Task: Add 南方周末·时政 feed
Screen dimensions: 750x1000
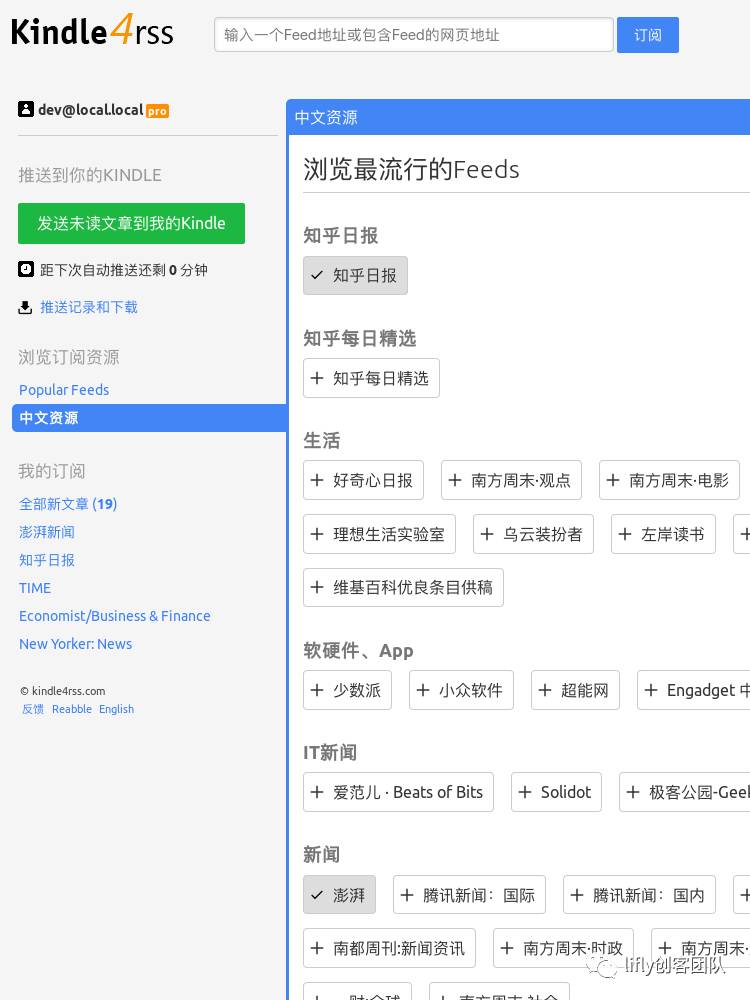Action: click(564, 948)
